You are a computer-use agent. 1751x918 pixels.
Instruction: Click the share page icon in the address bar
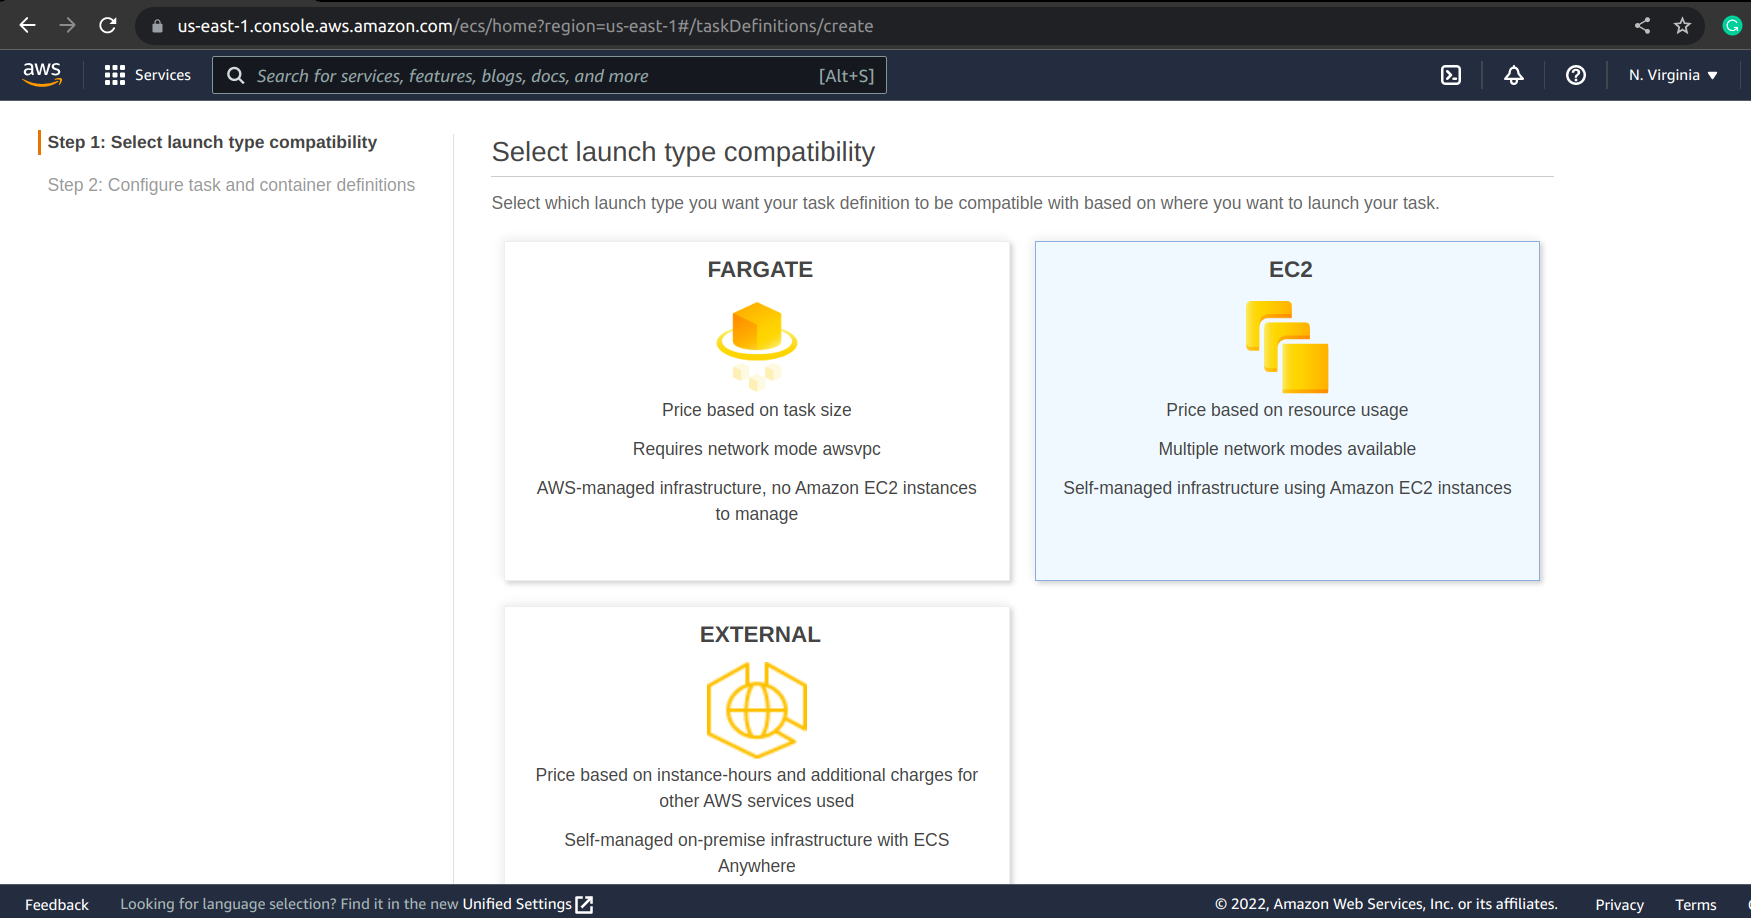(1642, 26)
